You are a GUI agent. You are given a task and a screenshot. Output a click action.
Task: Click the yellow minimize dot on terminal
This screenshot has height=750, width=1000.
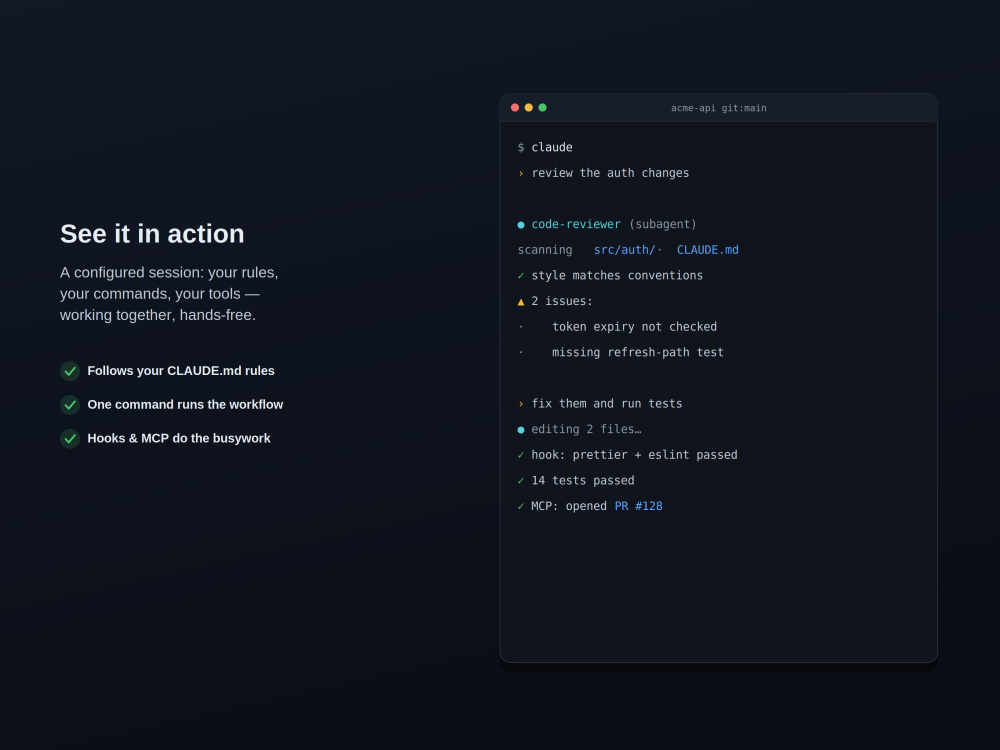click(x=529, y=108)
